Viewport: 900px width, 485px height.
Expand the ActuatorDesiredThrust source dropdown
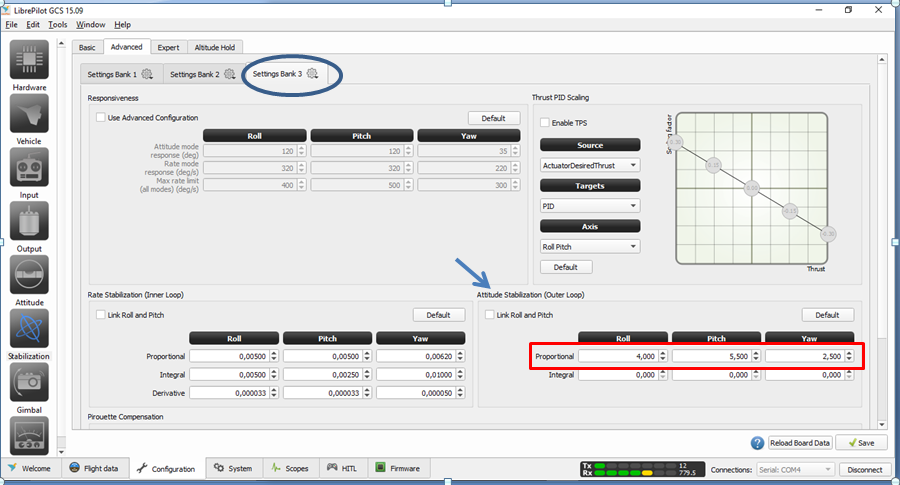pyautogui.click(x=589, y=165)
